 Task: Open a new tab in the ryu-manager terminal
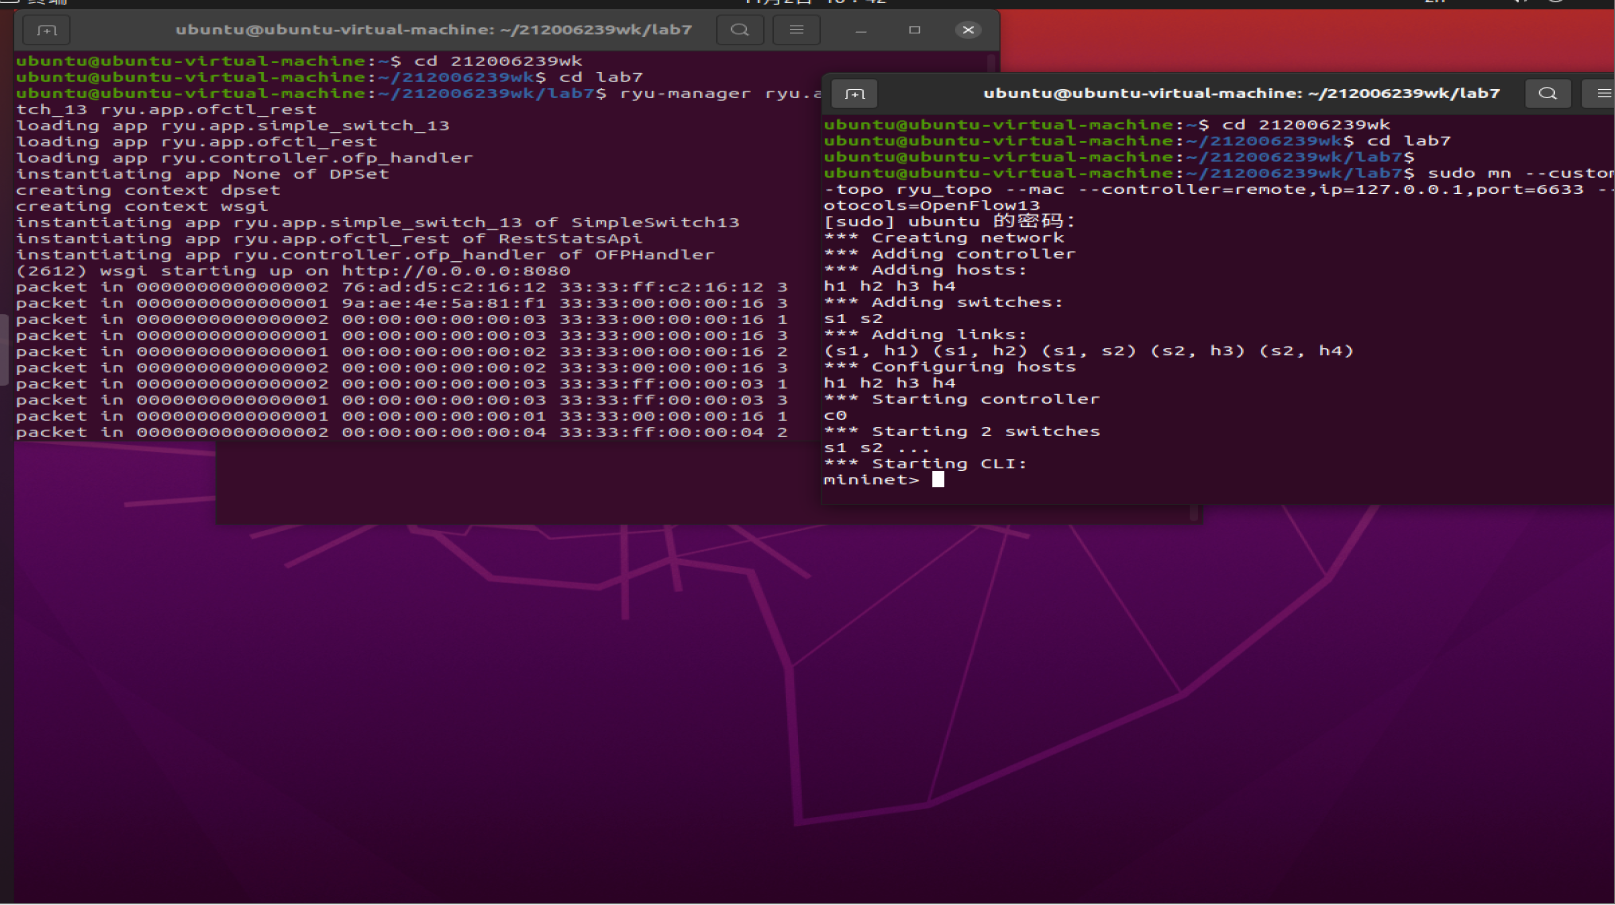(47, 30)
